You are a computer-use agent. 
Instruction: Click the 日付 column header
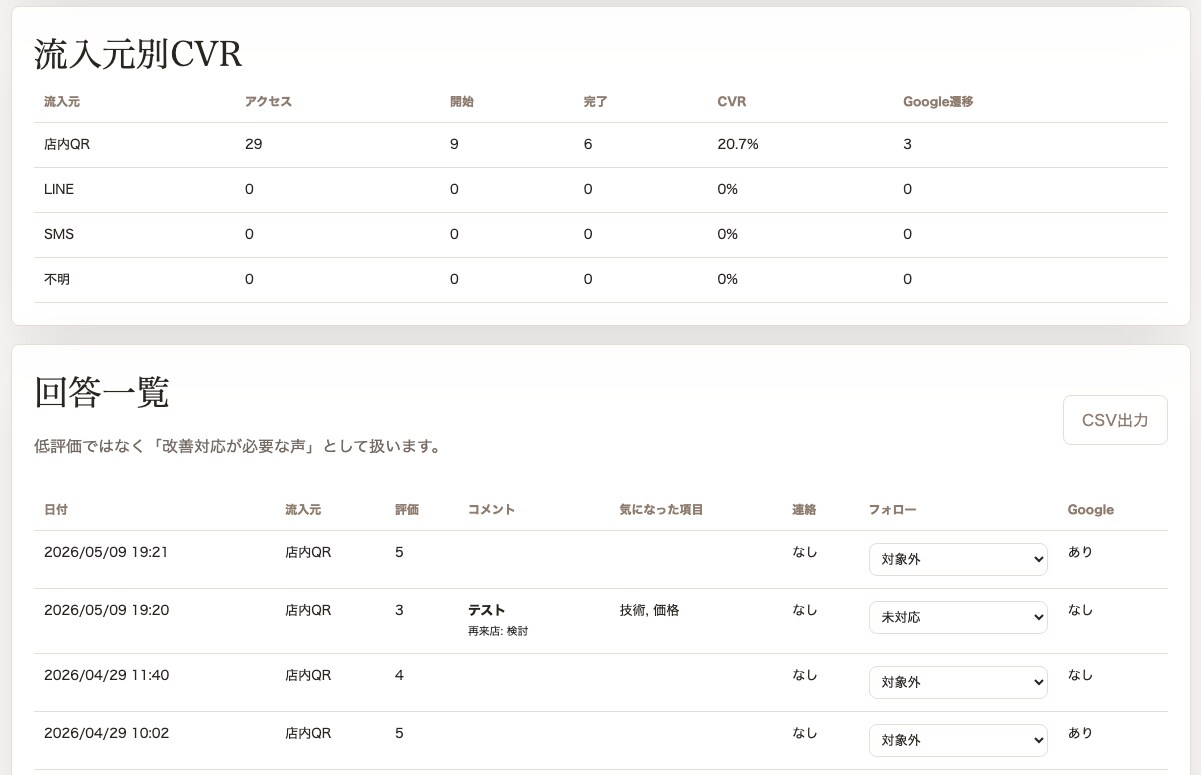coord(56,509)
